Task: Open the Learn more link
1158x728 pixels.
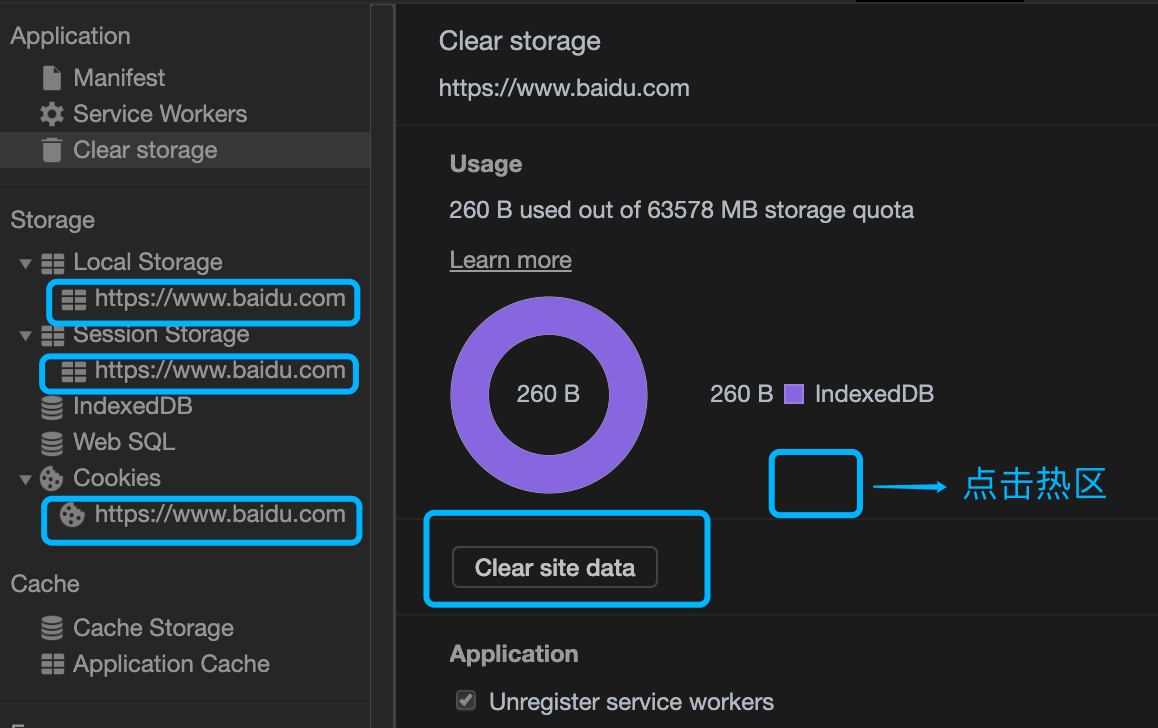Action: [510, 260]
